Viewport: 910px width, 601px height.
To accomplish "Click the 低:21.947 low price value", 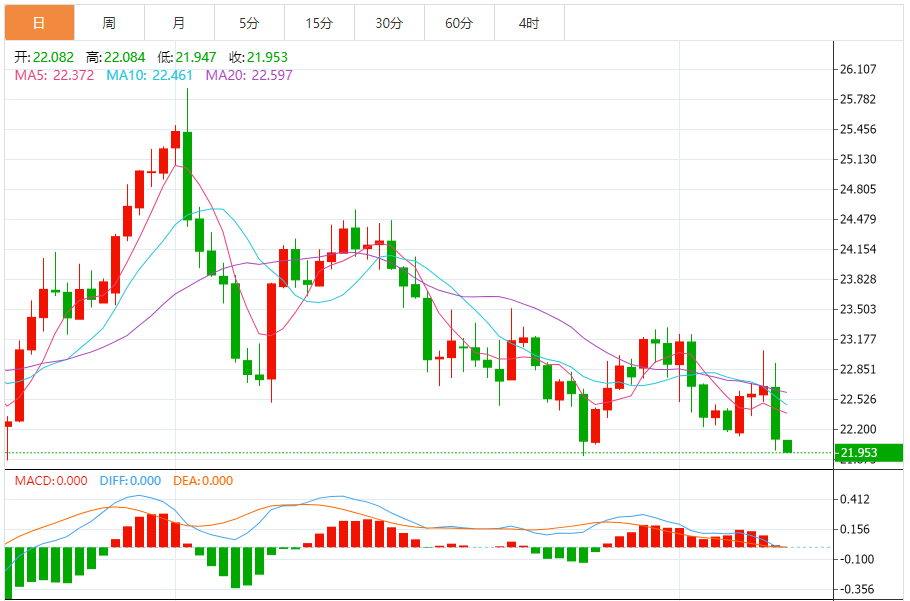I will click(x=187, y=57).
